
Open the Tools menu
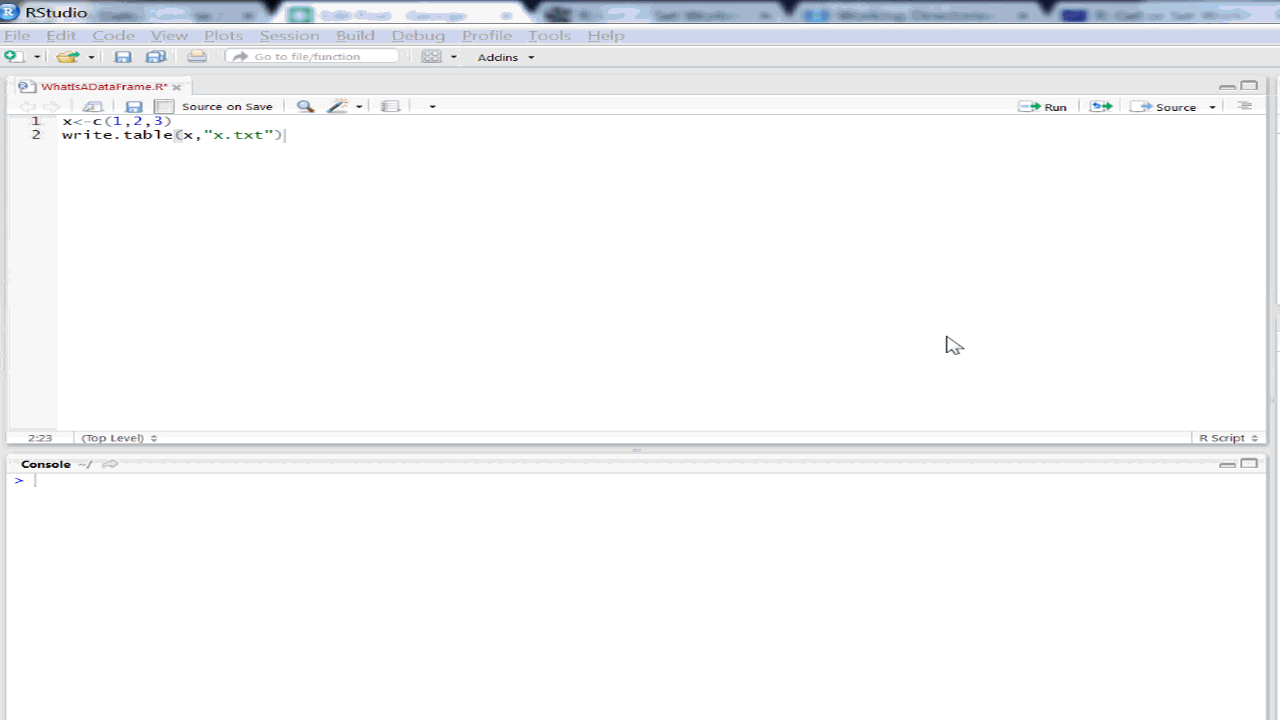point(549,35)
